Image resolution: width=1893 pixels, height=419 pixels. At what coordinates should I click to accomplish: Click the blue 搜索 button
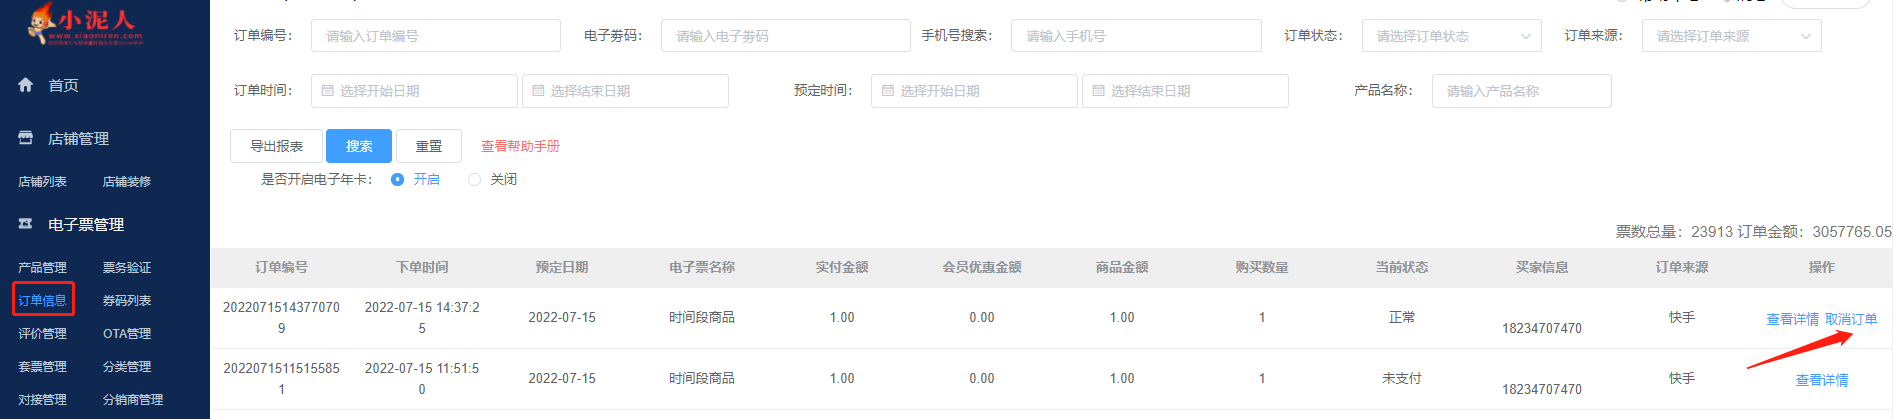[x=359, y=146]
